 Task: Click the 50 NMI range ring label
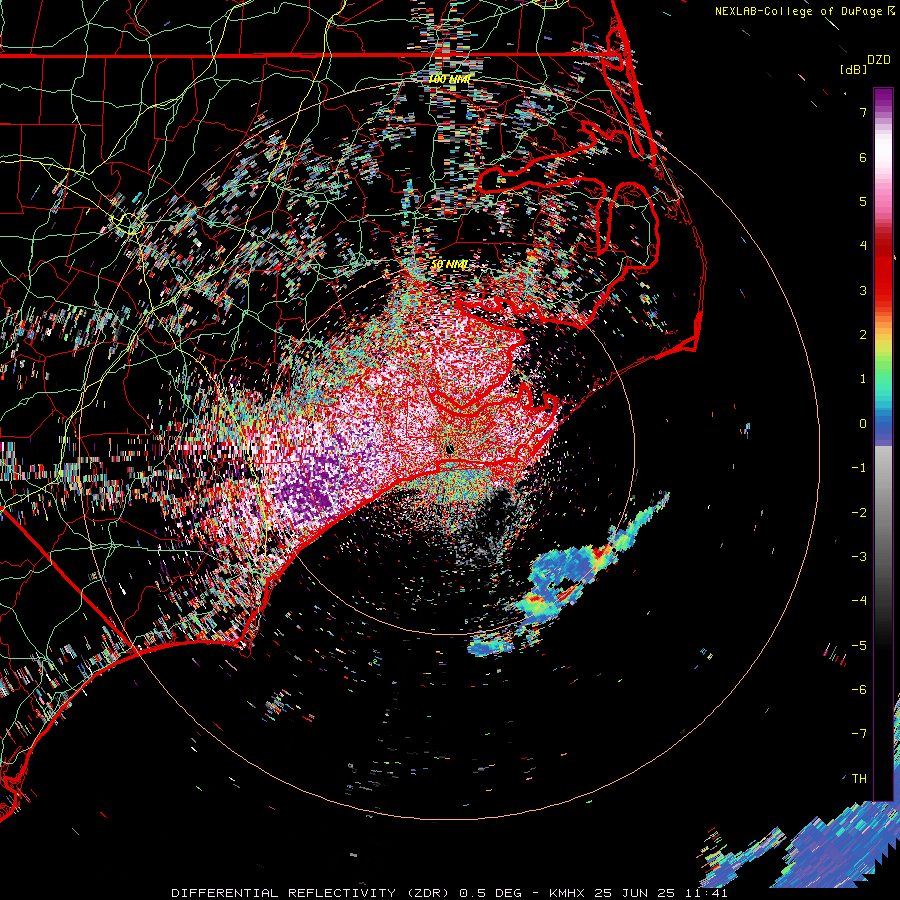(449, 265)
